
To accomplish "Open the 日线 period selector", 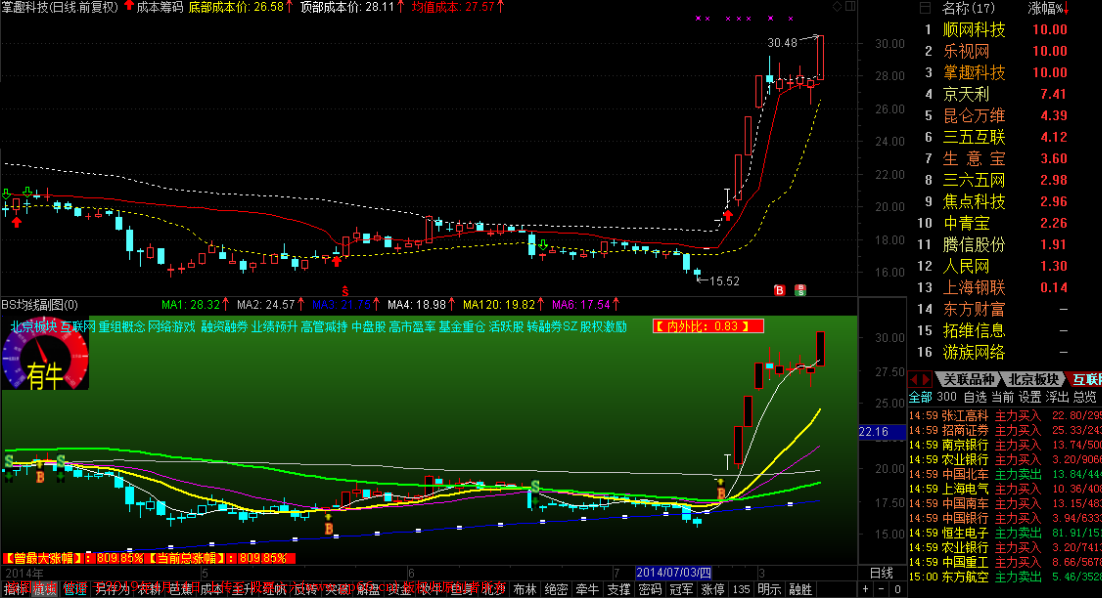I will (x=881, y=573).
